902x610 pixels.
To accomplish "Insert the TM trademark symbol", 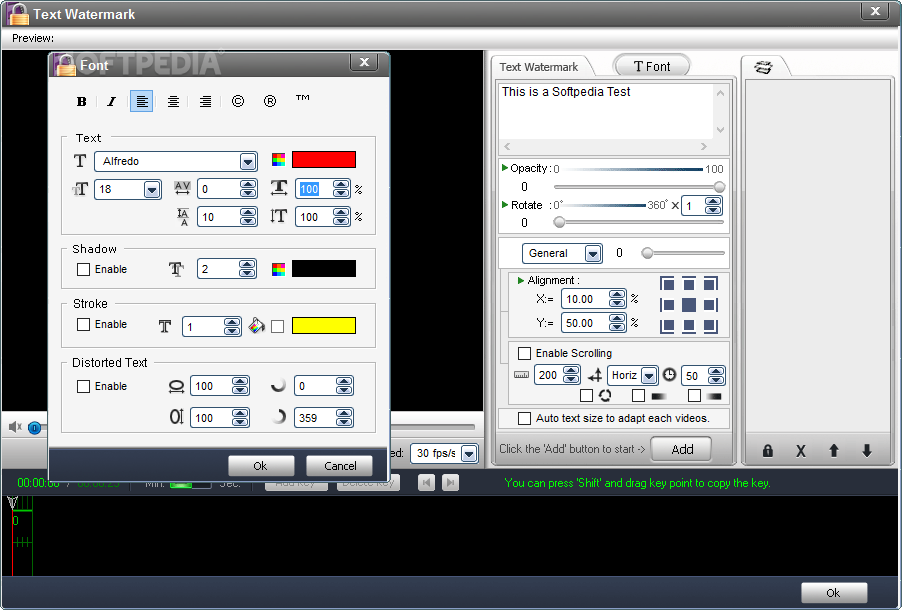I will pos(302,98).
